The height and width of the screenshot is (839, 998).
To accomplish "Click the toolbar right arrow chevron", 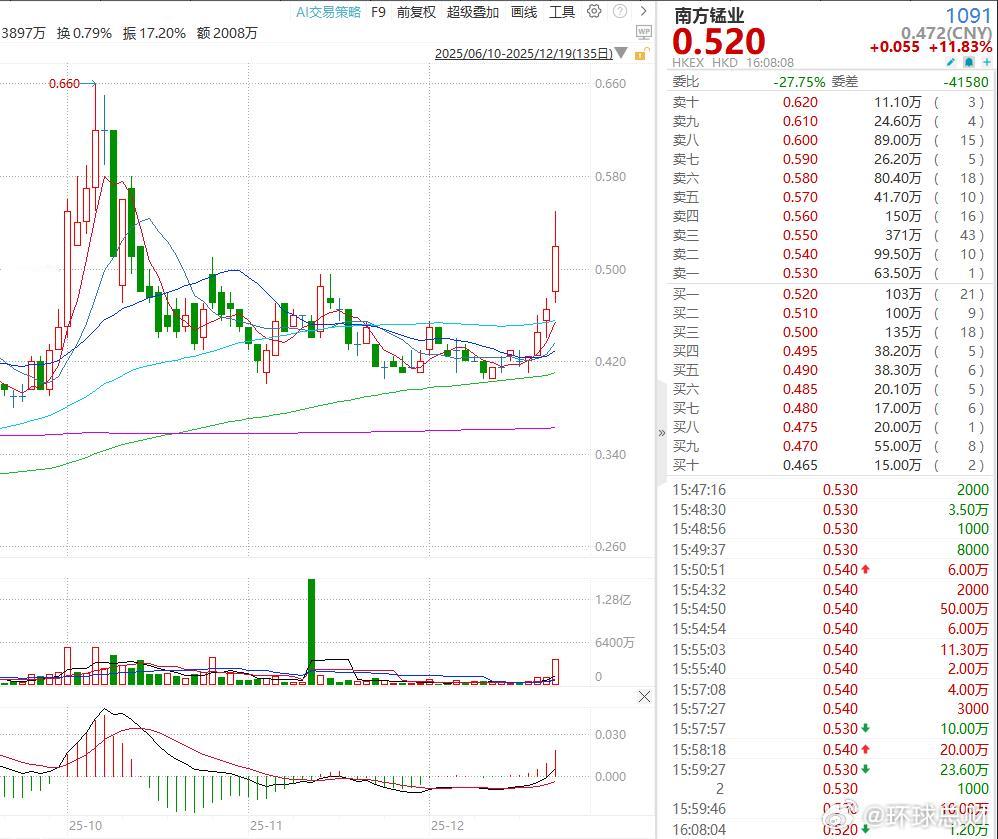I will click(x=643, y=11).
